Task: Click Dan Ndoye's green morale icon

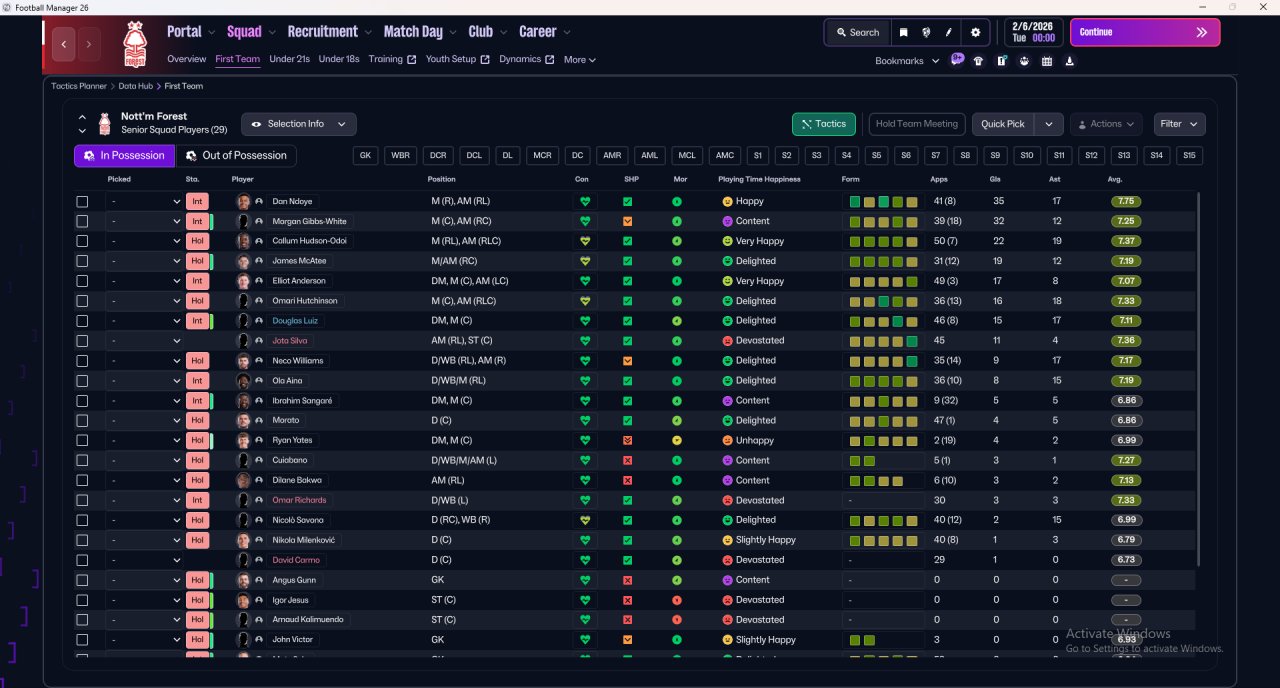Action: (677, 201)
